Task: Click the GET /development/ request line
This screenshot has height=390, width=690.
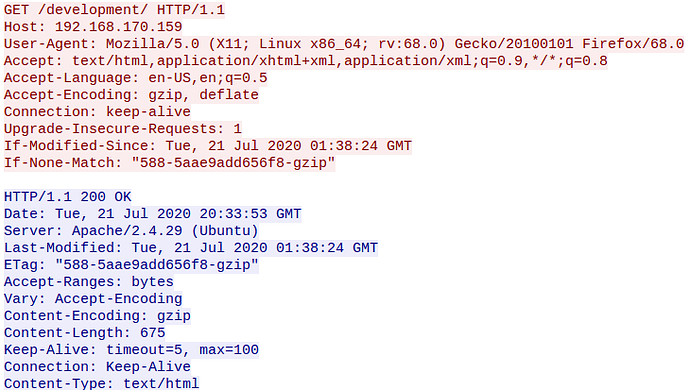Action: point(114,10)
